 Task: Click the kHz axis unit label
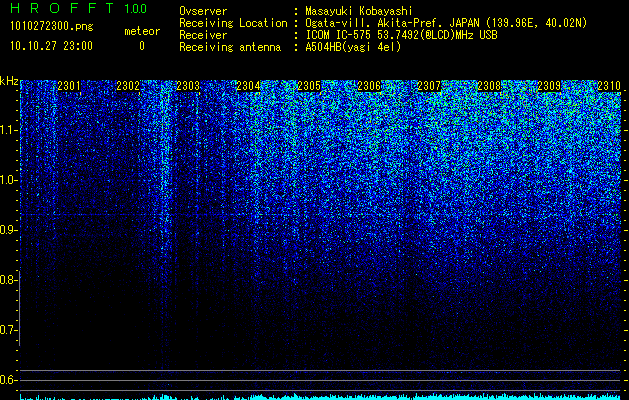click(x=9, y=81)
